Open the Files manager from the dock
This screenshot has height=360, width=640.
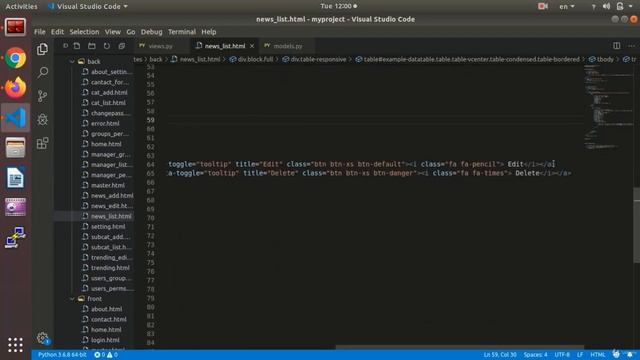tap(16, 147)
